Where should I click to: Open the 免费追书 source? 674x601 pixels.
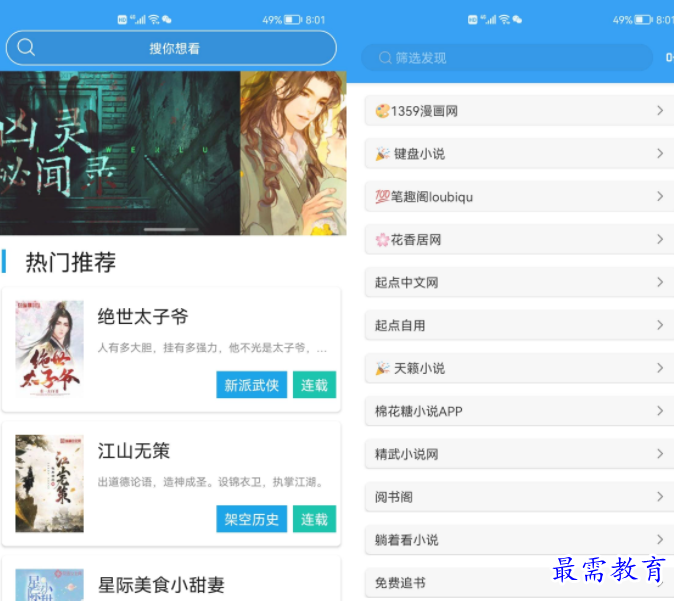(x=520, y=583)
